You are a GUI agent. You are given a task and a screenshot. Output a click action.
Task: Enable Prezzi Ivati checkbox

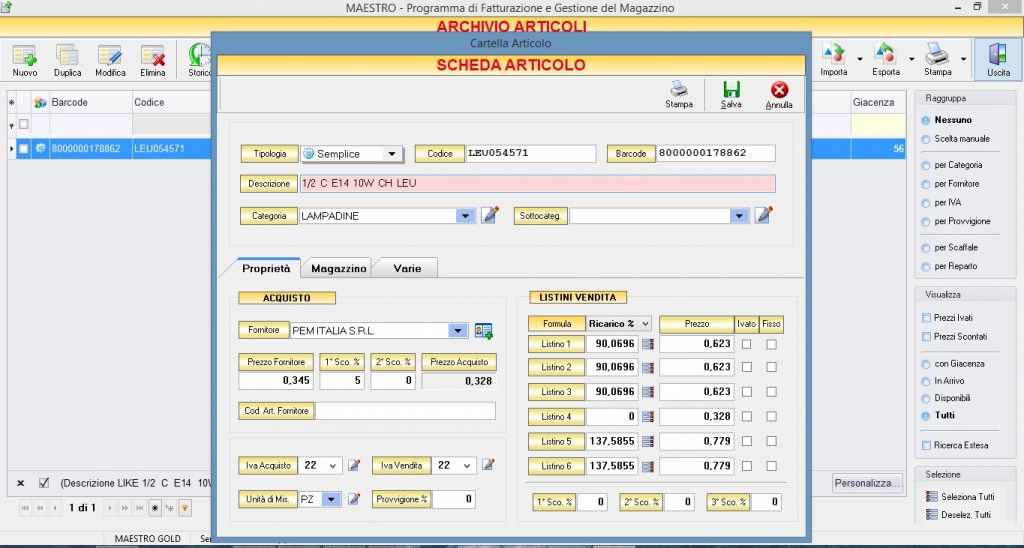click(x=926, y=318)
